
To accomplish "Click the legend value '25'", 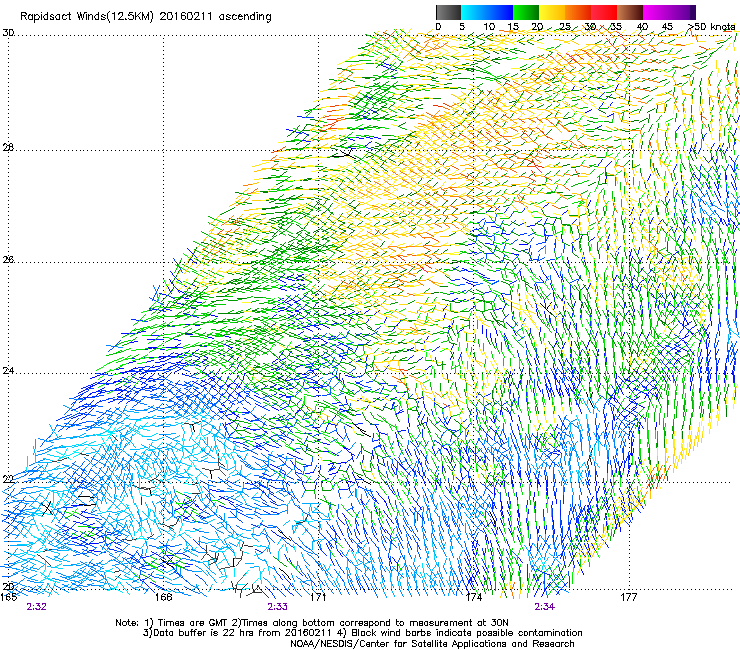I will [x=565, y=27].
